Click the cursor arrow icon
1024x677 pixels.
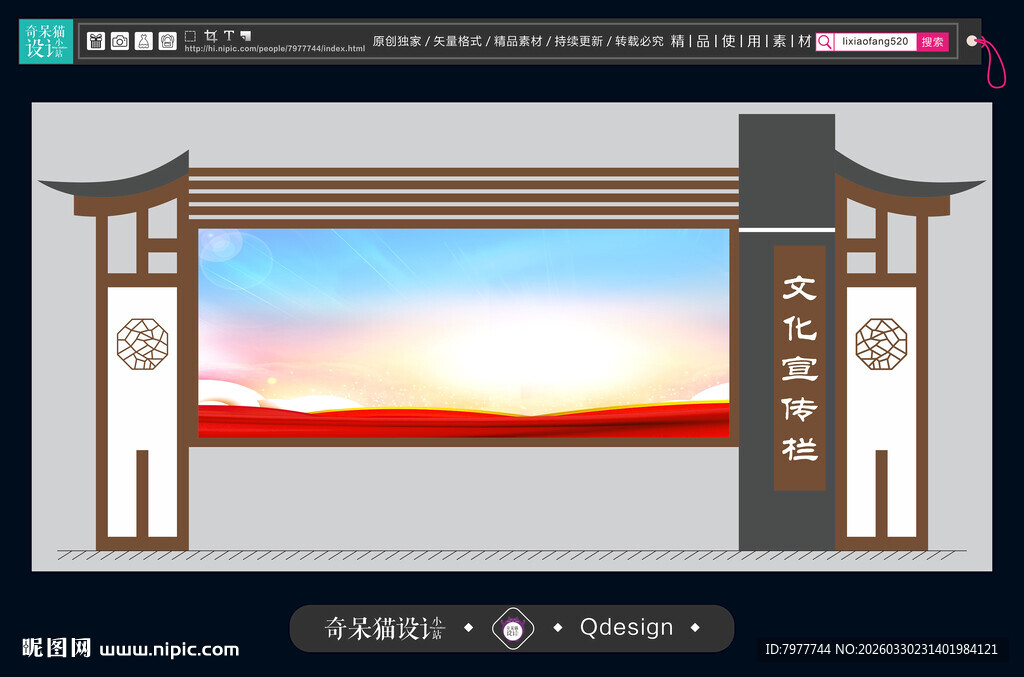pyautogui.click(x=245, y=35)
